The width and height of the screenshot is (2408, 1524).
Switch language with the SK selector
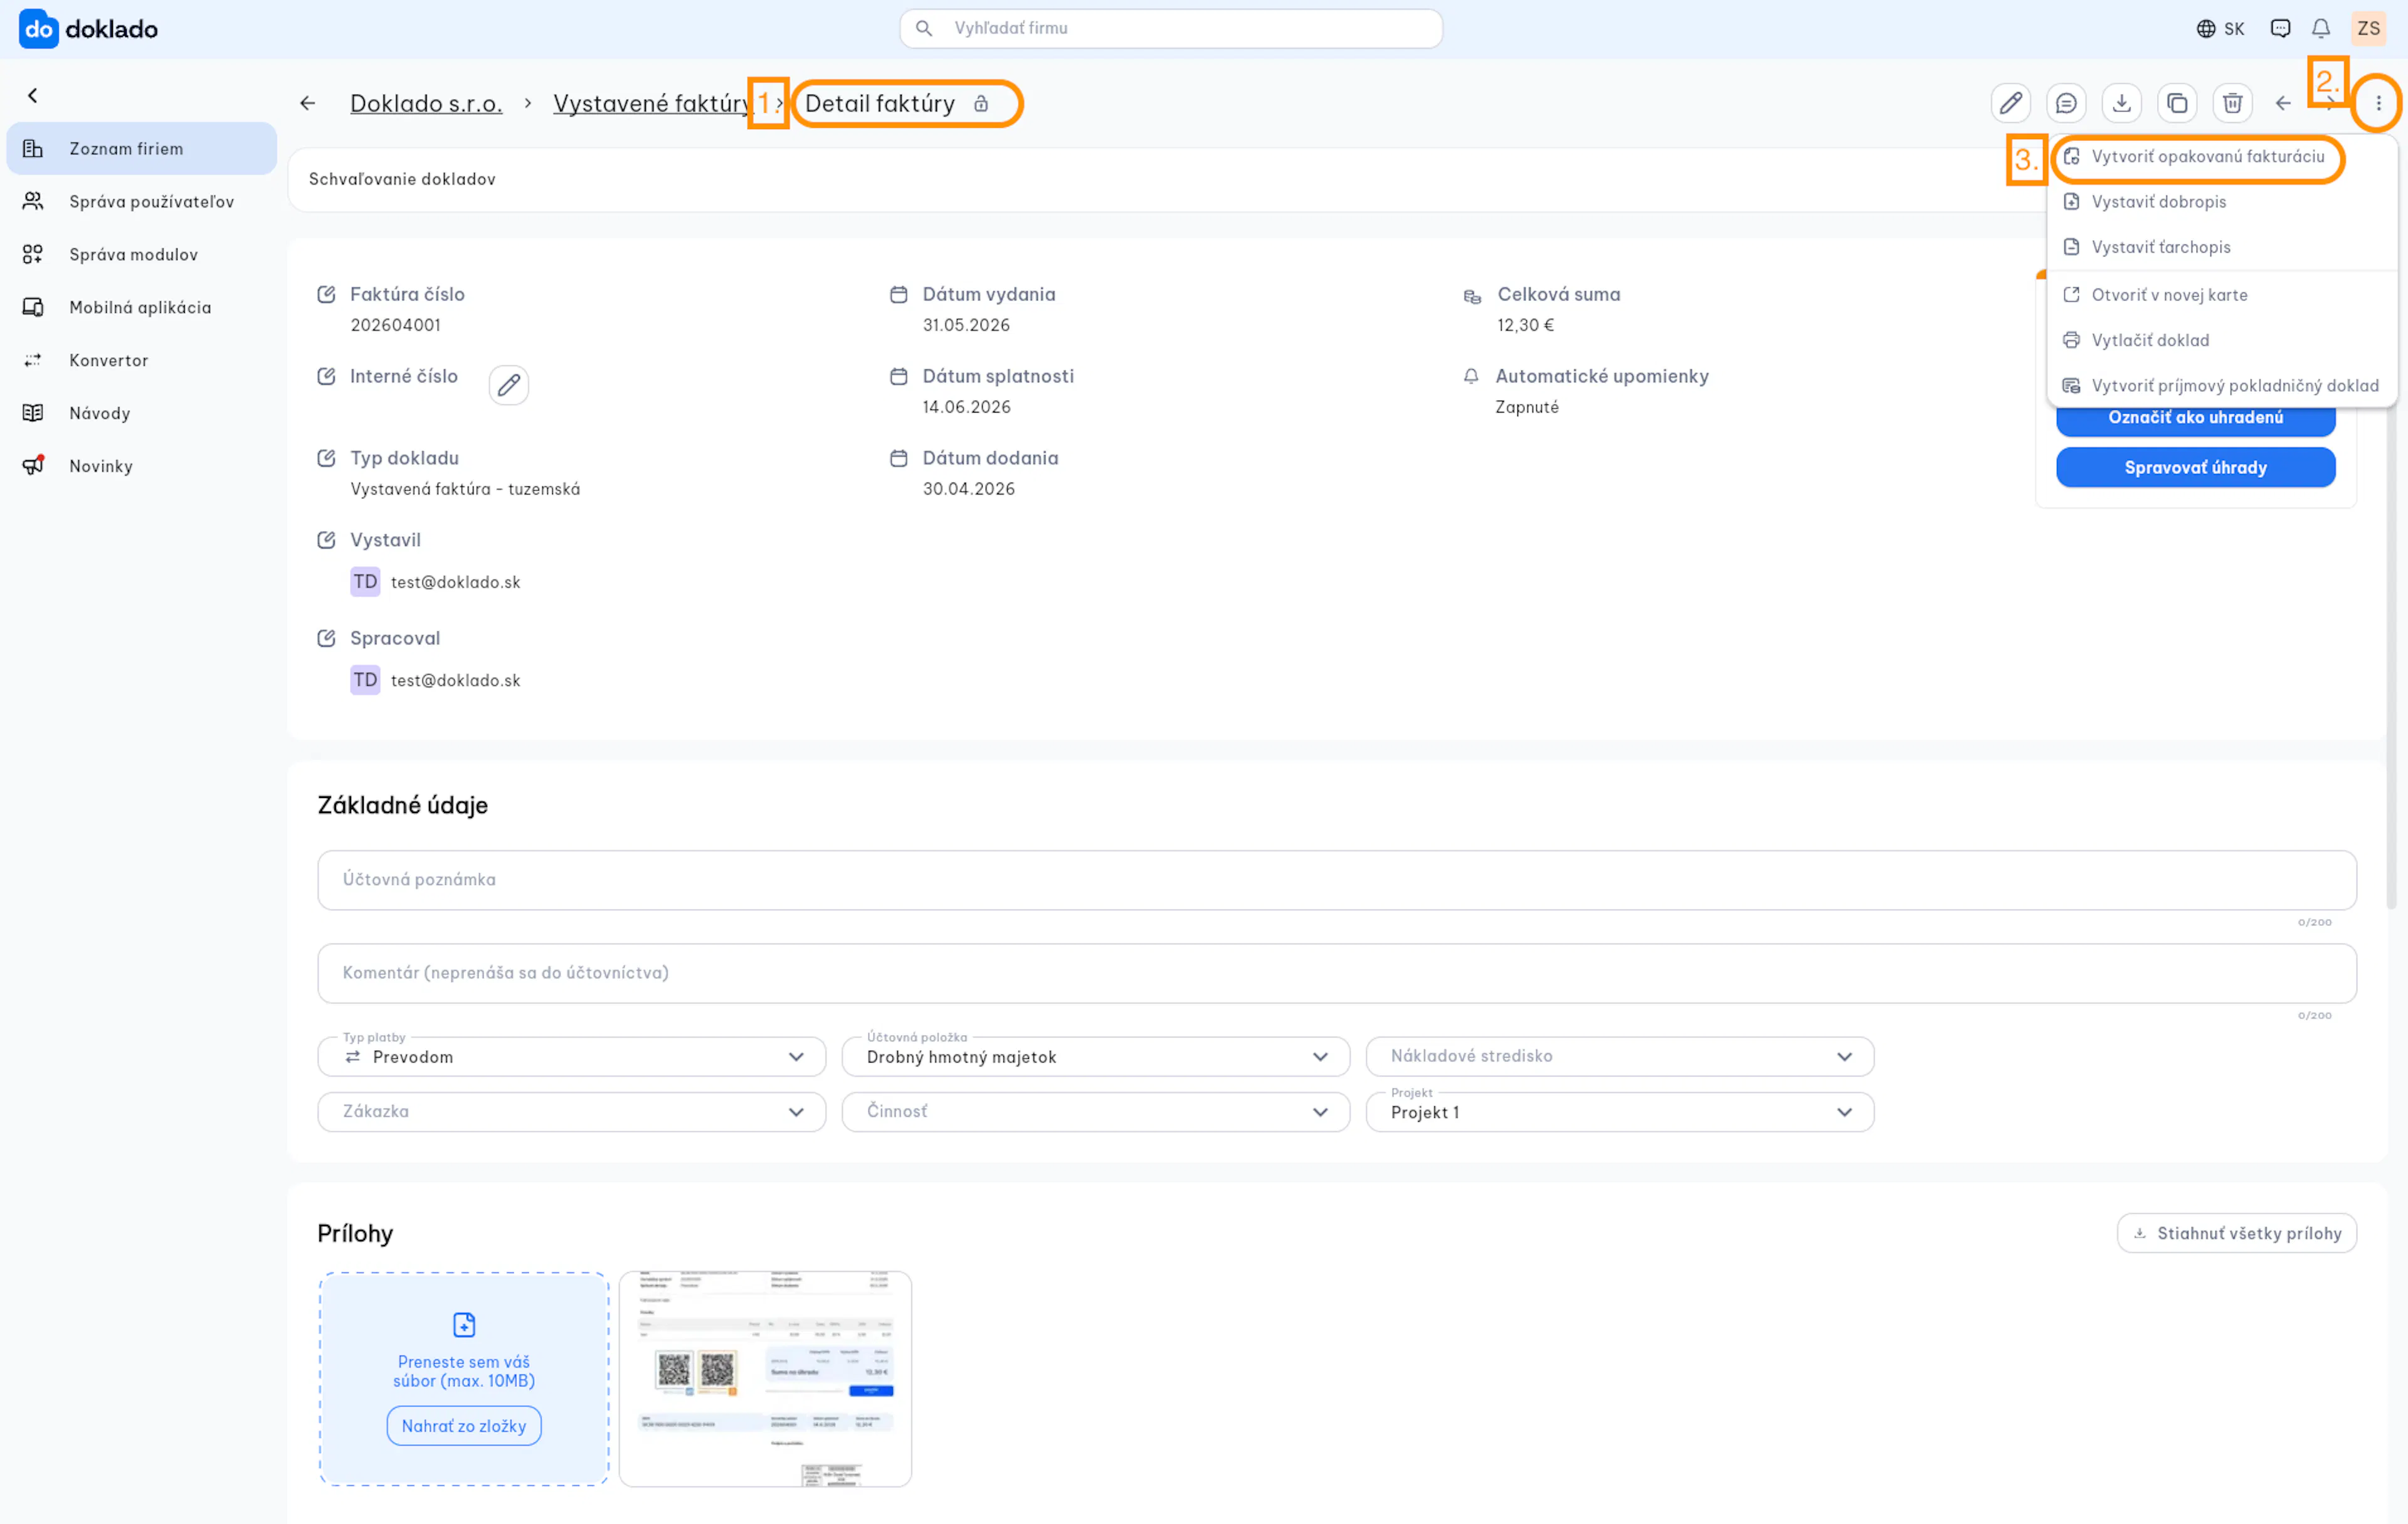coord(2220,29)
